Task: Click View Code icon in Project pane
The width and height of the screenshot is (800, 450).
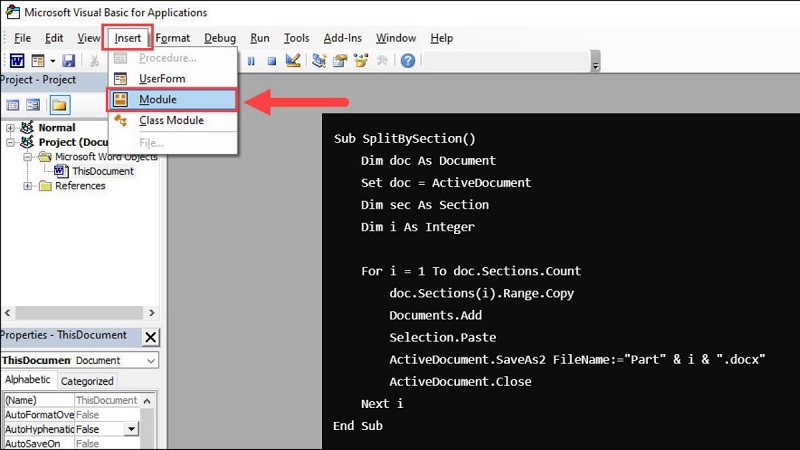Action: pos(13,105)
